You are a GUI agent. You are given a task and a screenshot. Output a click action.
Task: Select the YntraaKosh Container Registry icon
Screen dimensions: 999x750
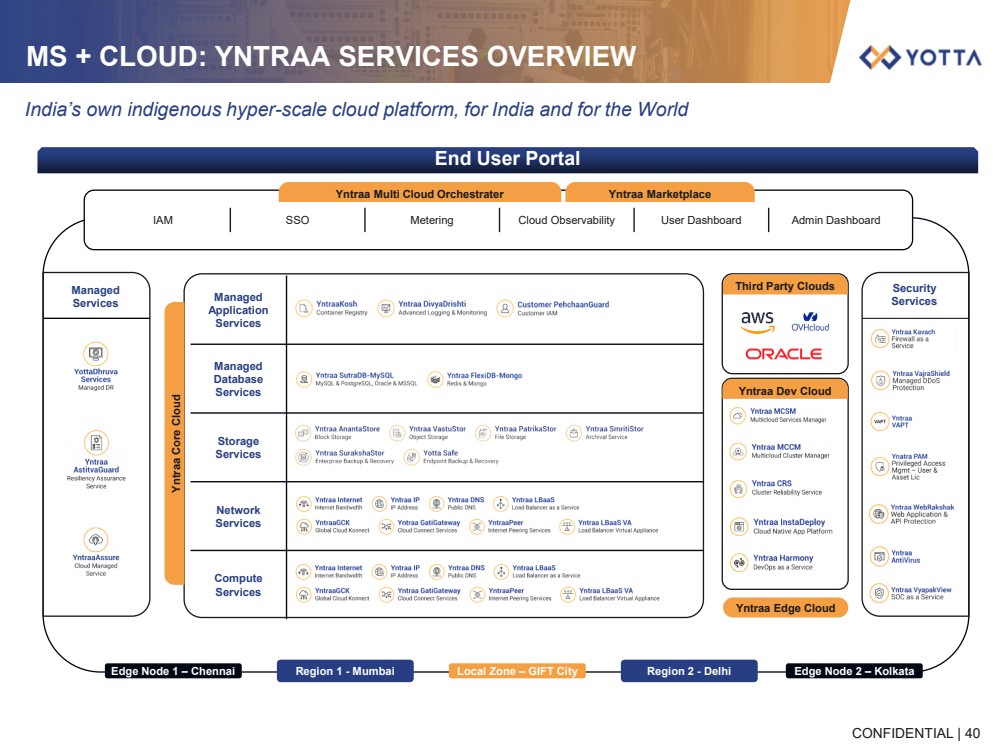pos(305,309)
